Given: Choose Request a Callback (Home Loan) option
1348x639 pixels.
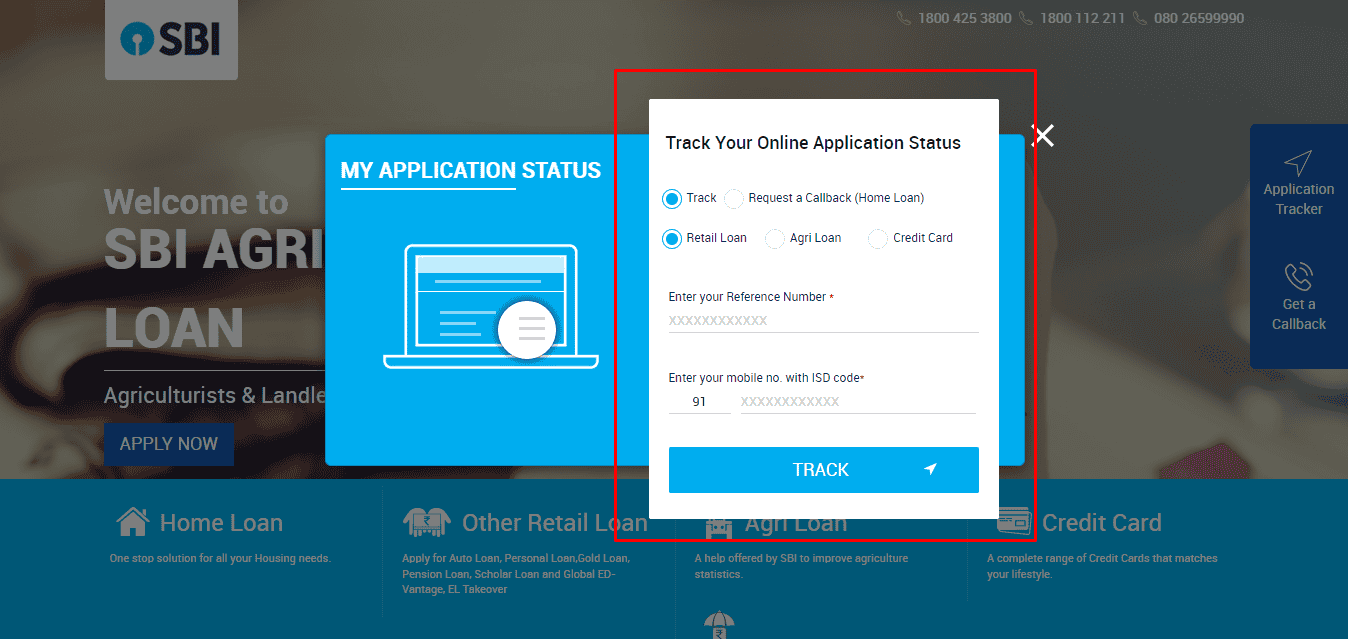Looking at the screenshot, I should pyautogui.click(x=733, y=198).
